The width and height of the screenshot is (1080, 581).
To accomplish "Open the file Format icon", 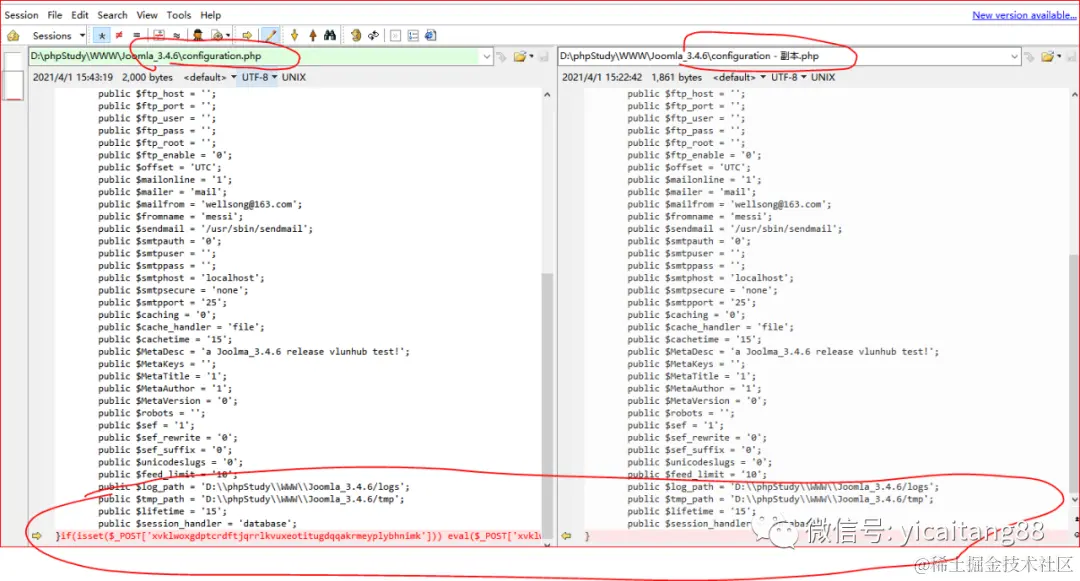I will pos(217,35).
